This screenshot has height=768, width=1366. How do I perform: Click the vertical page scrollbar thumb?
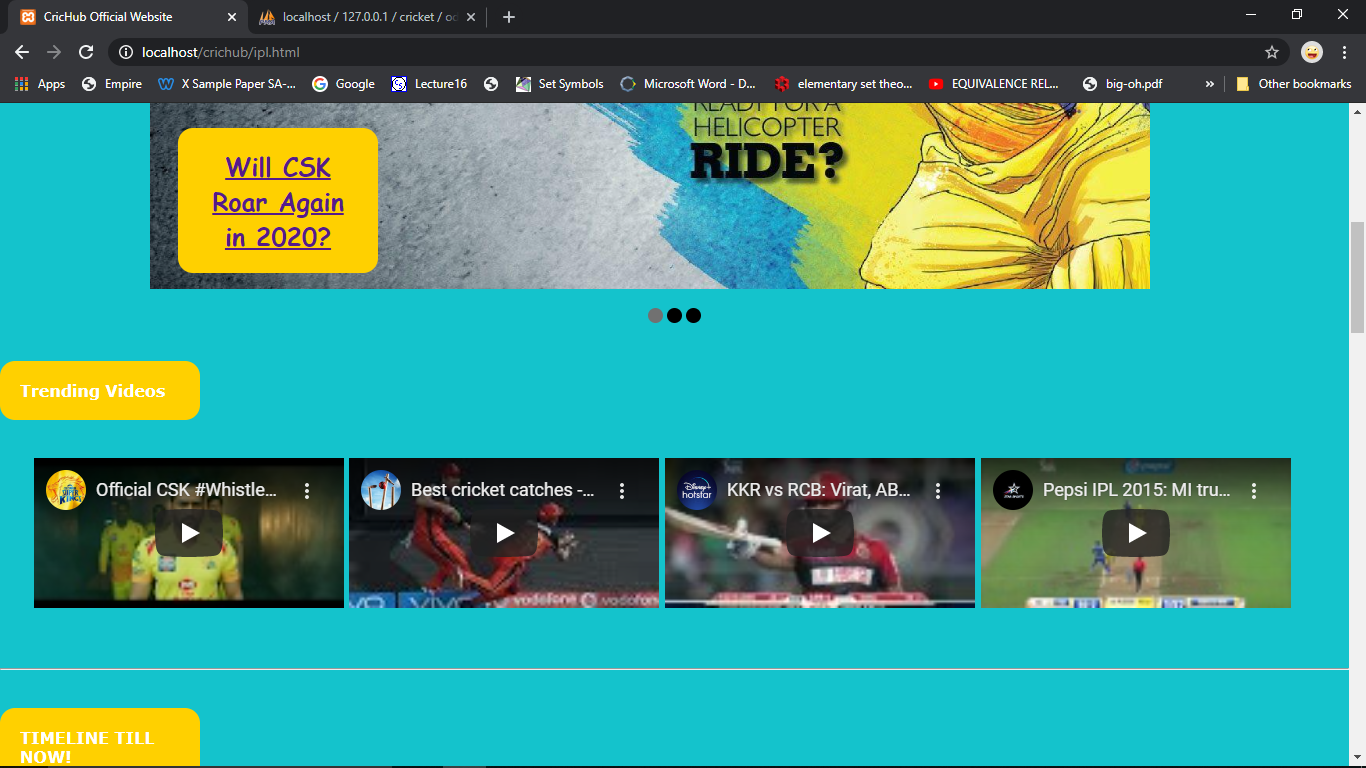[1357, 277]
